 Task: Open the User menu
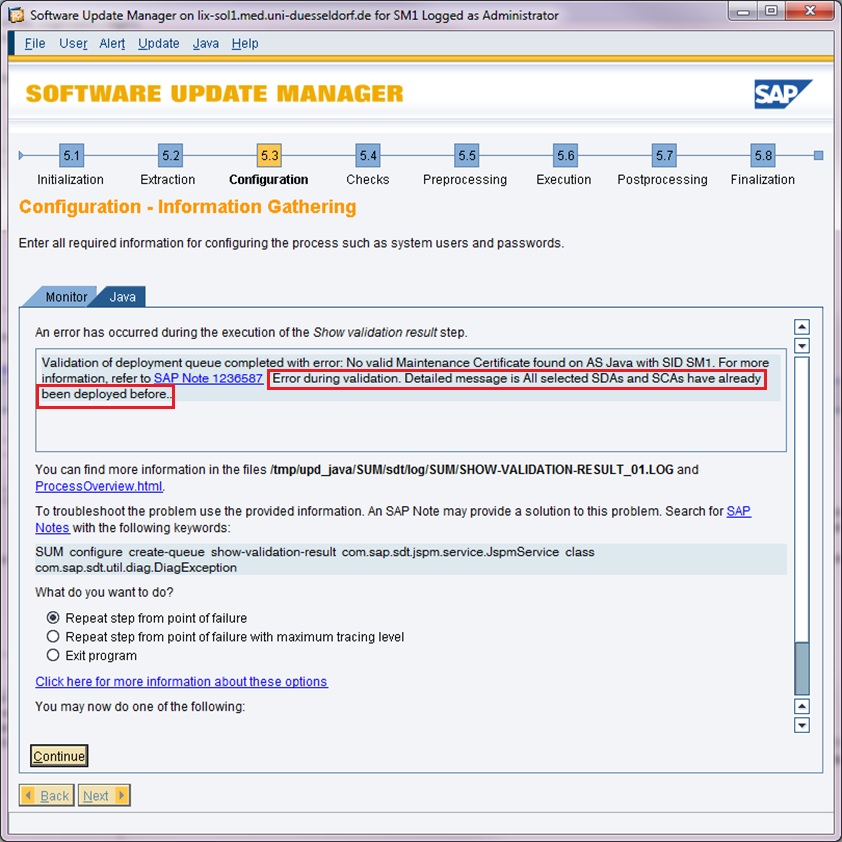pyautogui.click(x=73, y=43)
